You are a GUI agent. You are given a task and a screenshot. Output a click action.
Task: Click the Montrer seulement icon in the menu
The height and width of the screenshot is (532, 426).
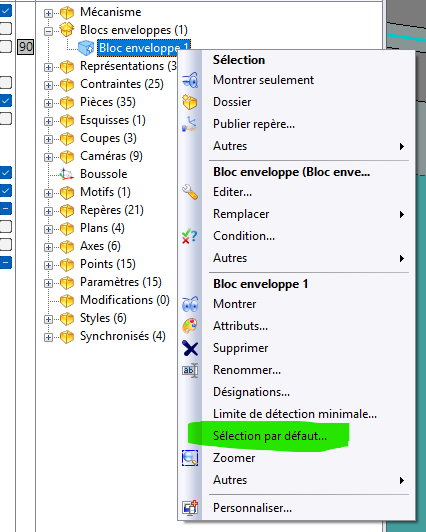pos(190,80)
